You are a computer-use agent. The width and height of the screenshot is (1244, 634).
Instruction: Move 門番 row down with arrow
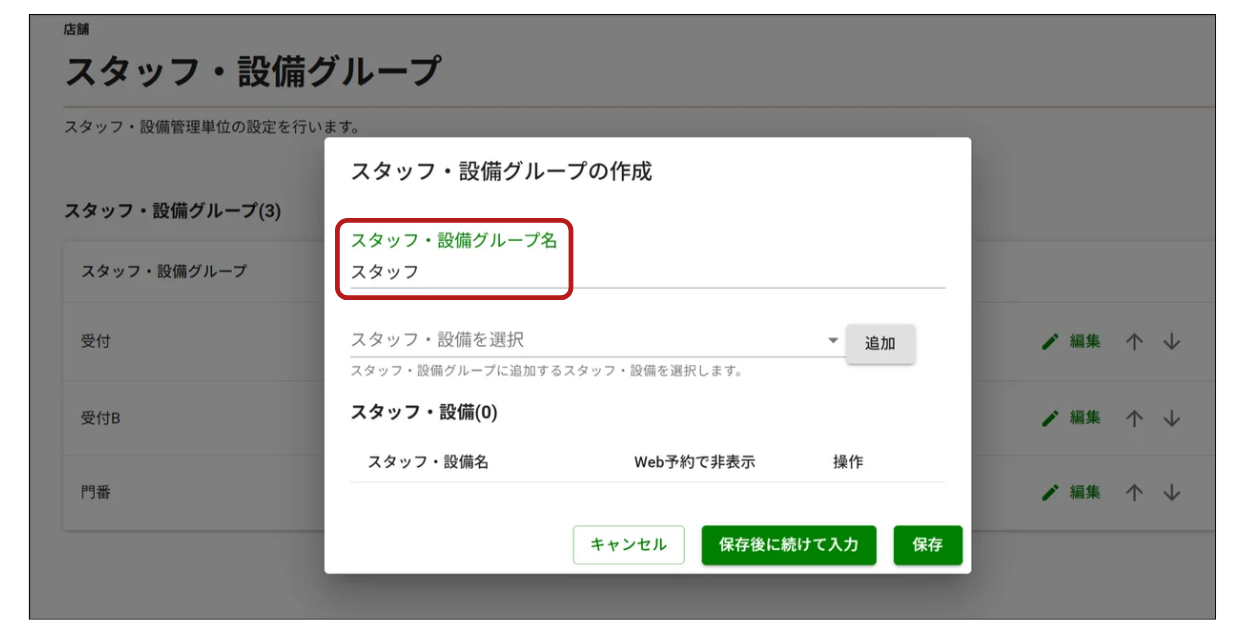click(x=1172, y=492)
